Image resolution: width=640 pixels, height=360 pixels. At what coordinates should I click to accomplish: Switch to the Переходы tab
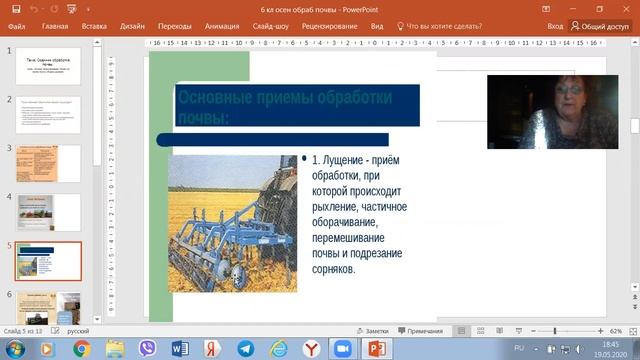tap(175, 26)
